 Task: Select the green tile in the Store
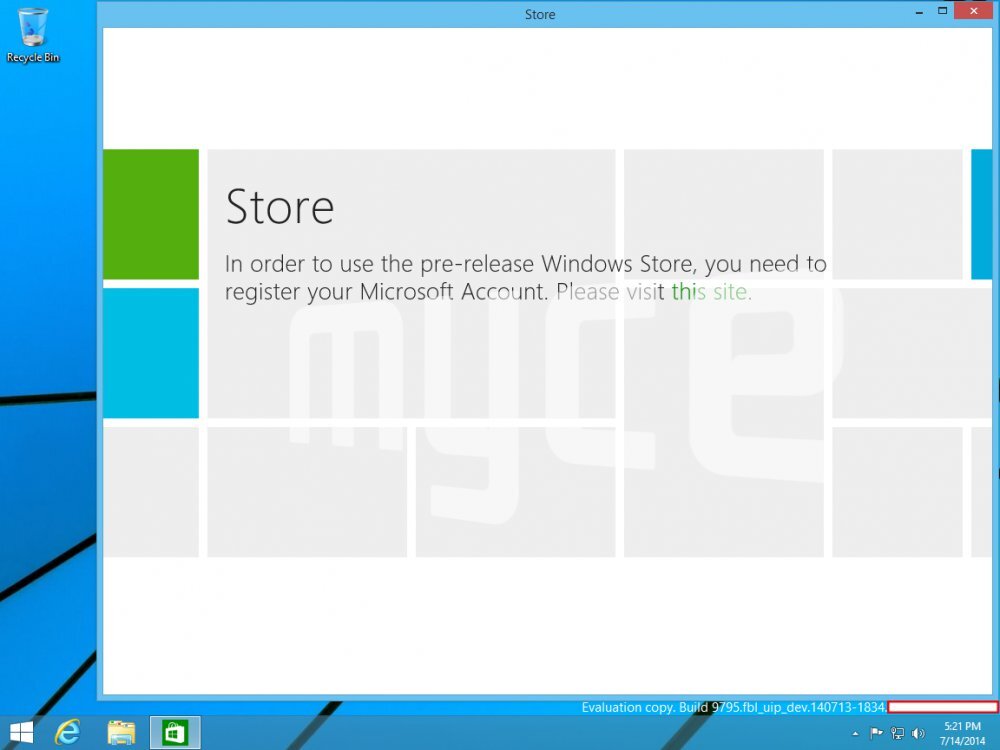point(150,214)
